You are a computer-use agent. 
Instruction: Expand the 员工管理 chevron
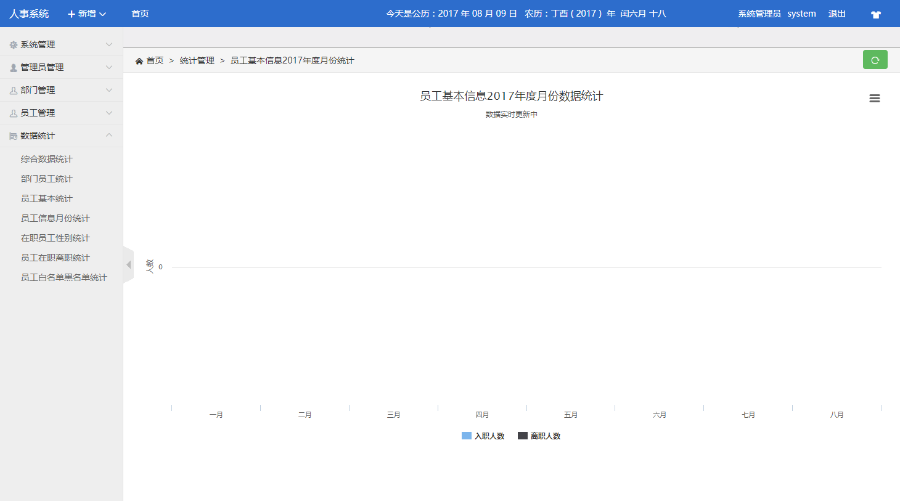(109, 113)
